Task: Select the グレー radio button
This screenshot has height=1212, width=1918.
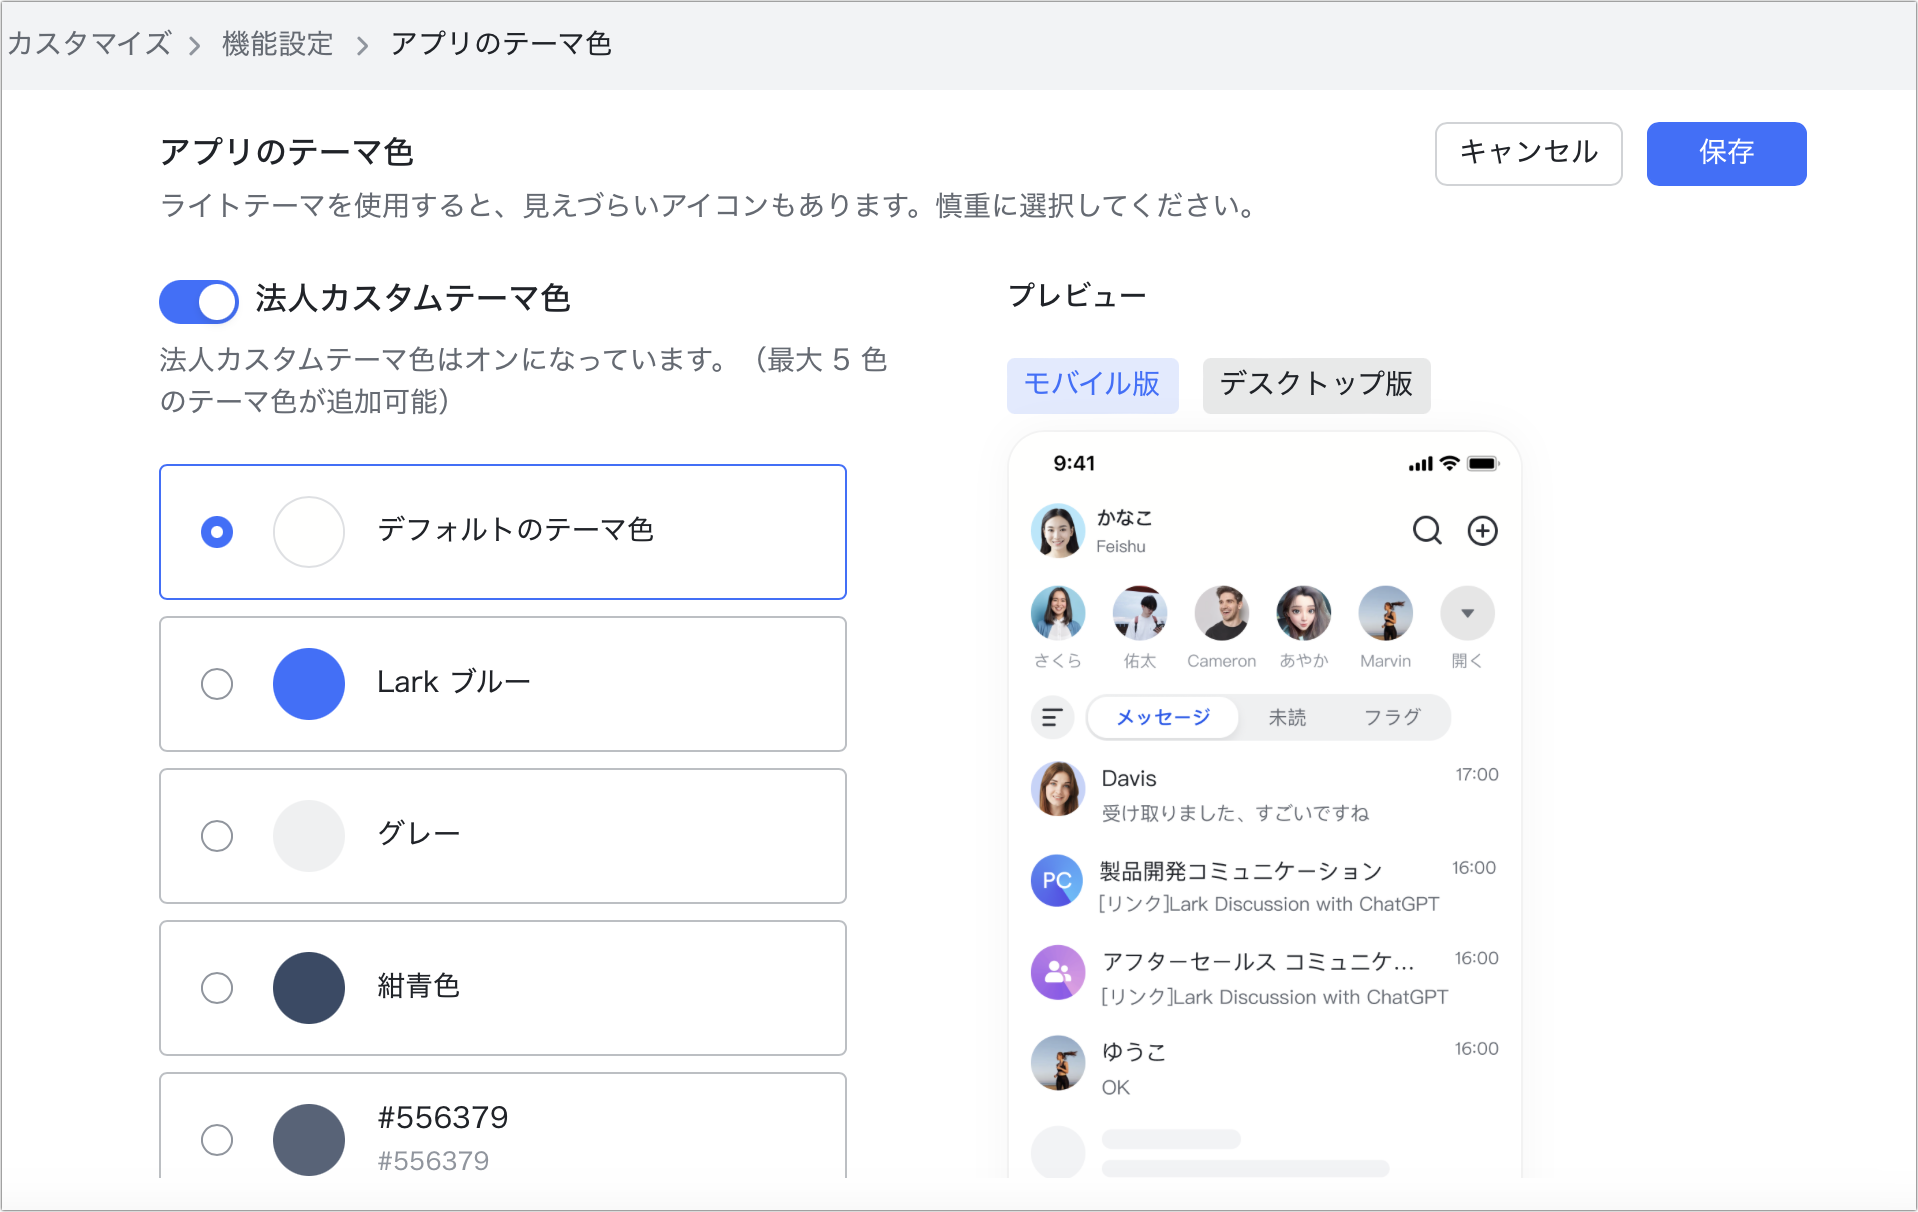Action: click(217, 836)
